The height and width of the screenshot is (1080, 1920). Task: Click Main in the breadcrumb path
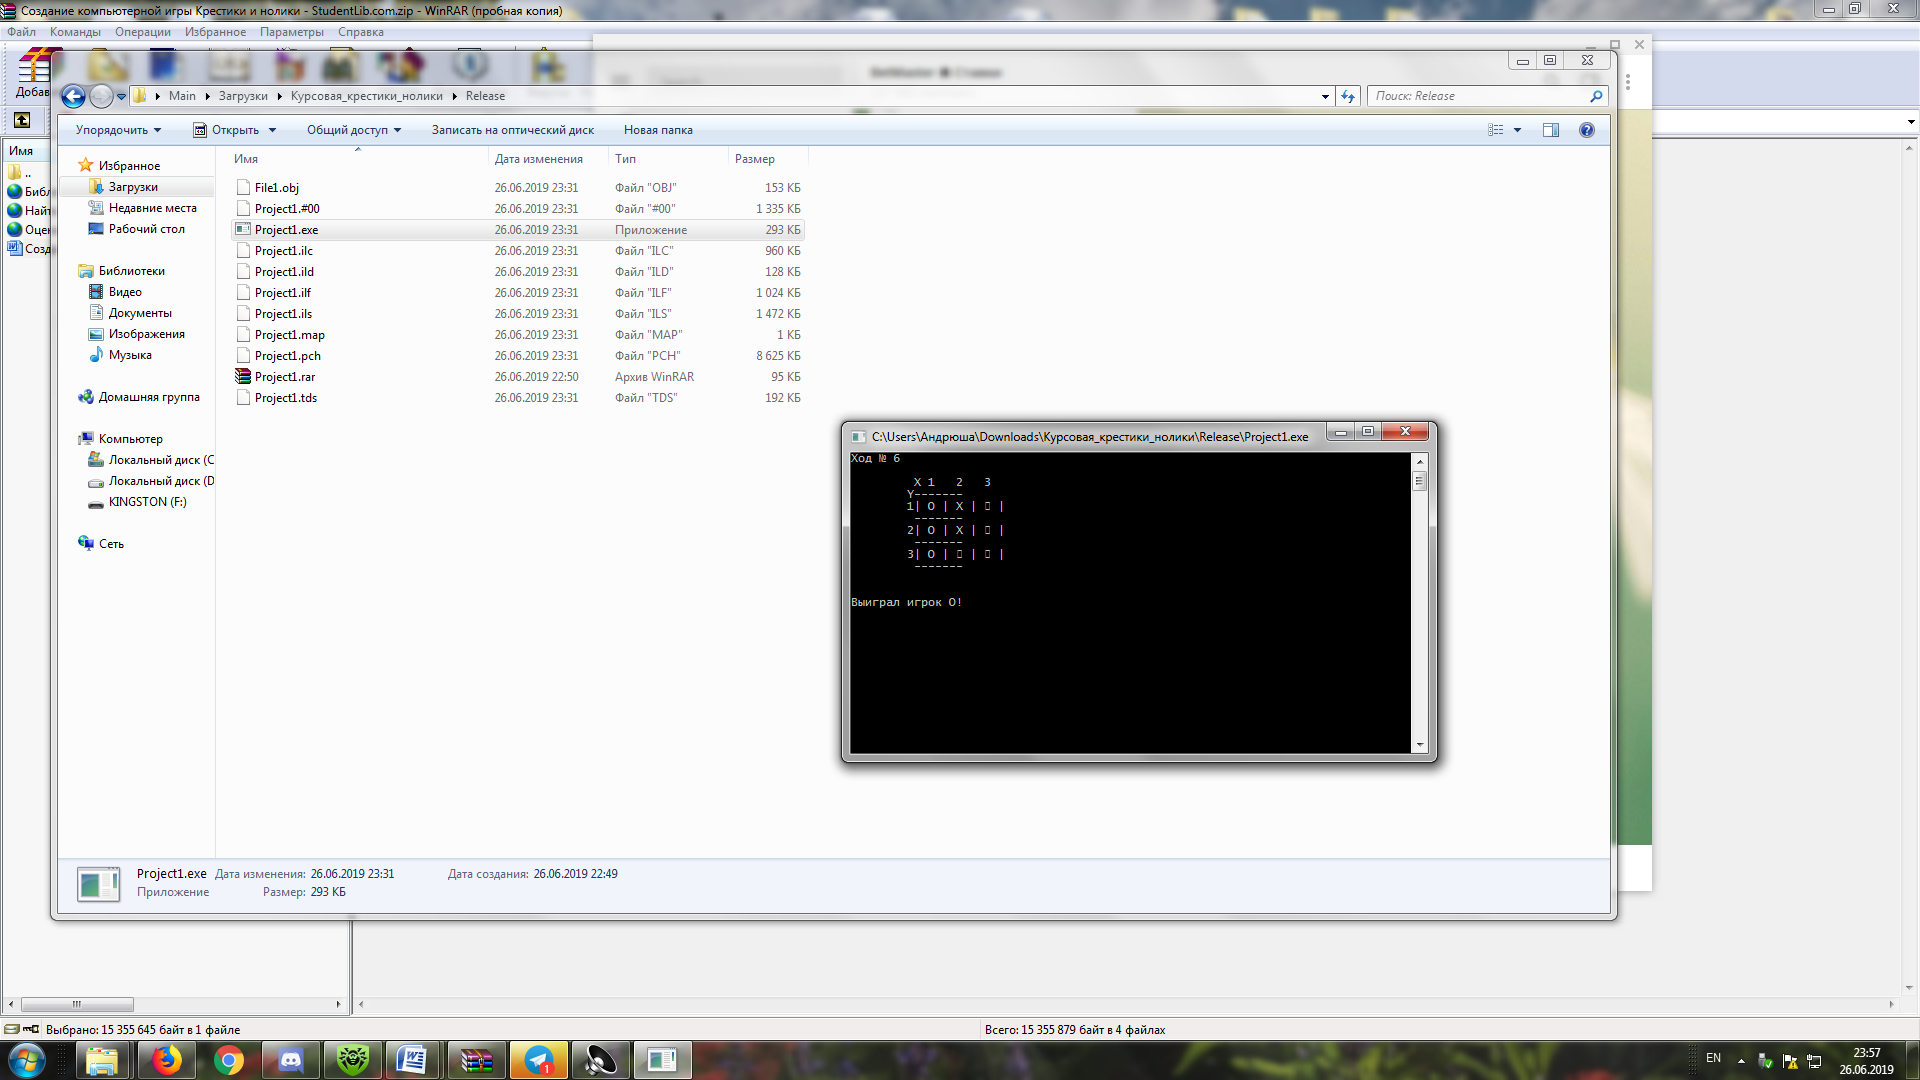182,96
